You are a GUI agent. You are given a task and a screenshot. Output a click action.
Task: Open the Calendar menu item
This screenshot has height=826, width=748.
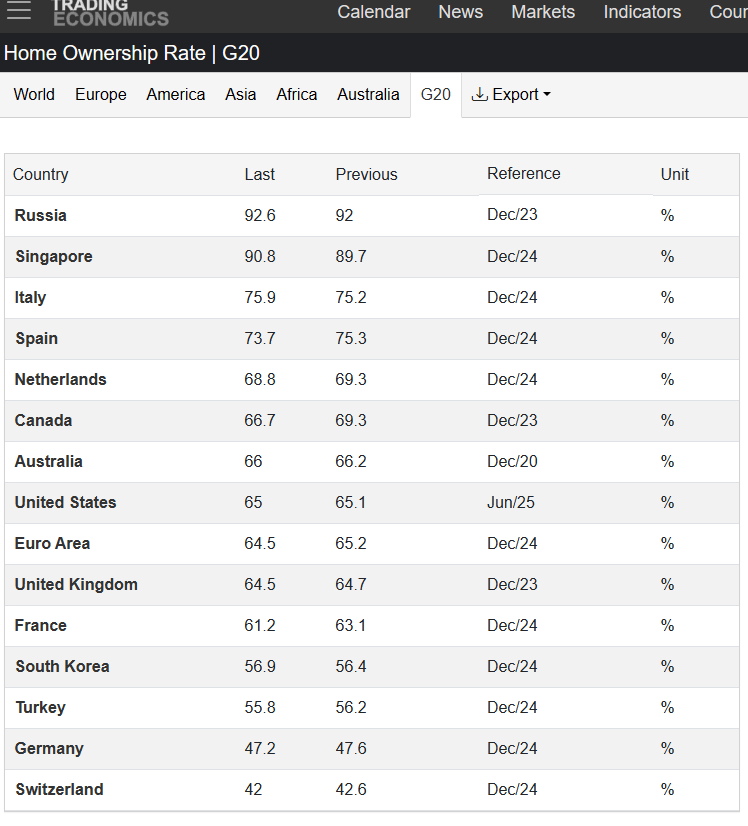coord(373,12)
